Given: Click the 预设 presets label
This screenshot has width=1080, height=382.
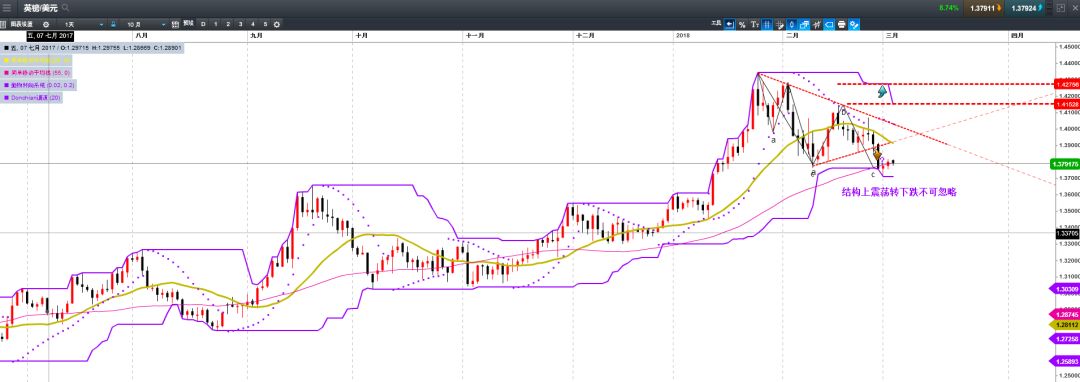Looking at the screenshot, I should (188, 23).
